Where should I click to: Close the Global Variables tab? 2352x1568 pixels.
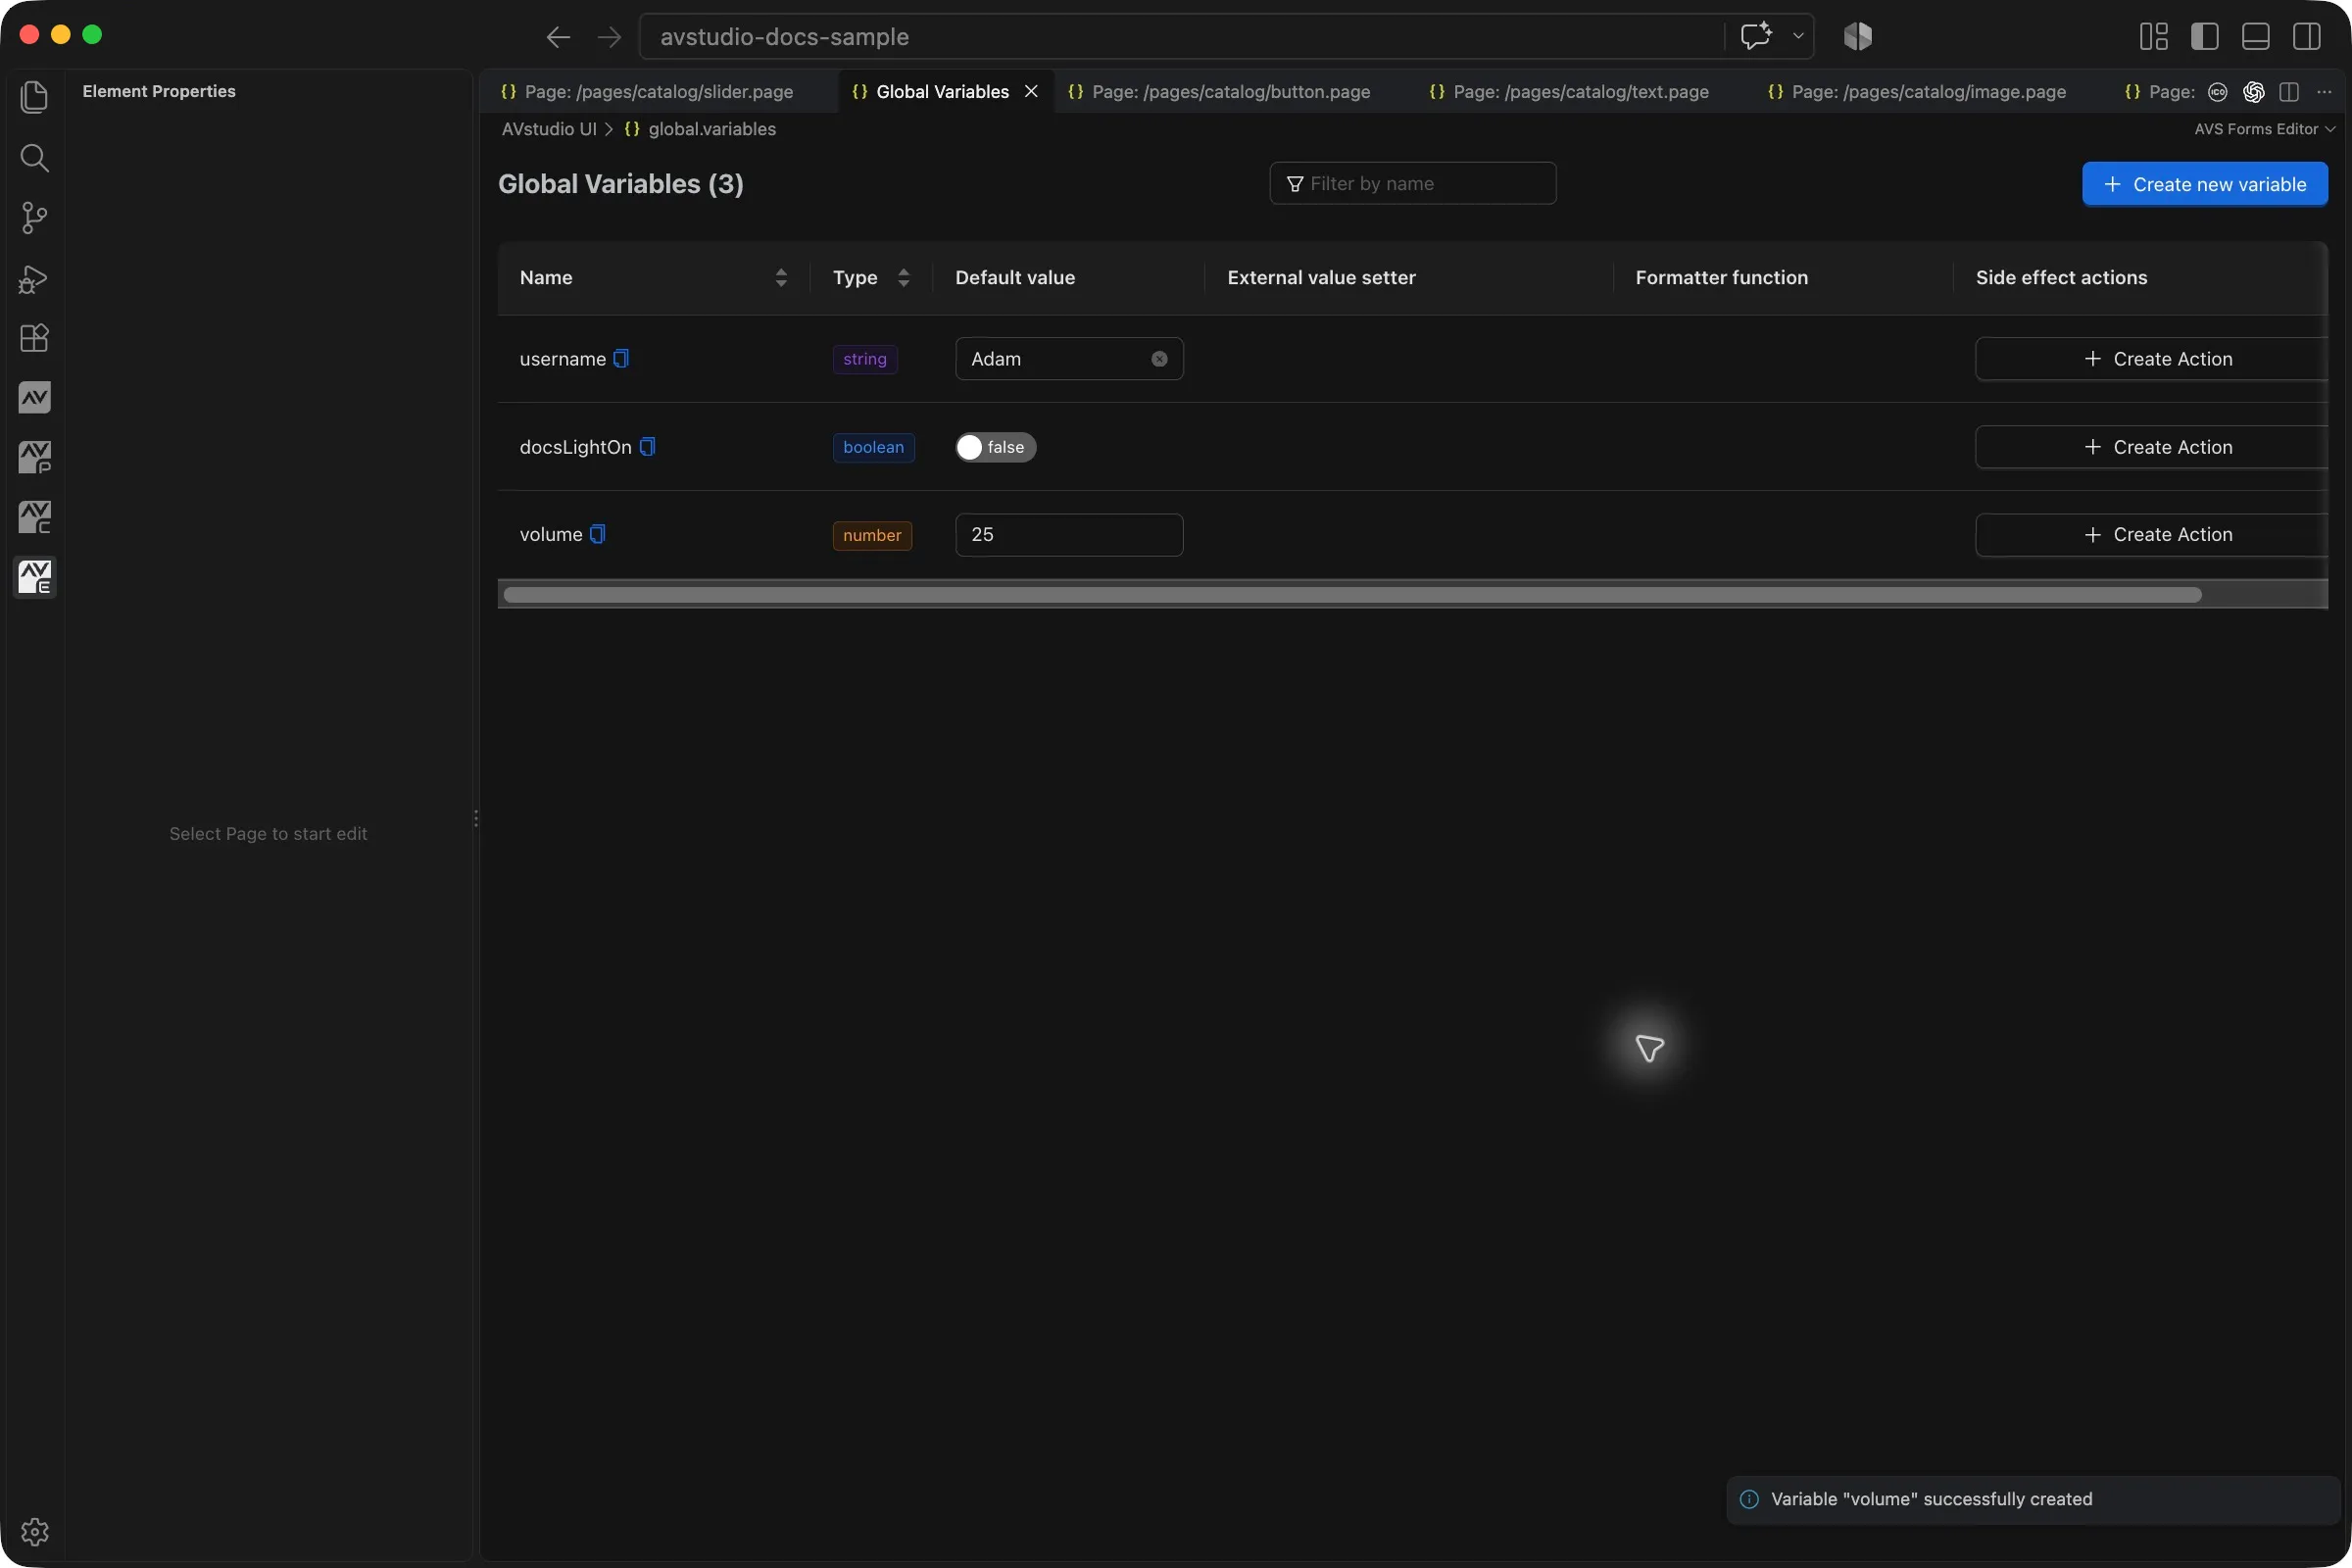(x=1031, y=92)
